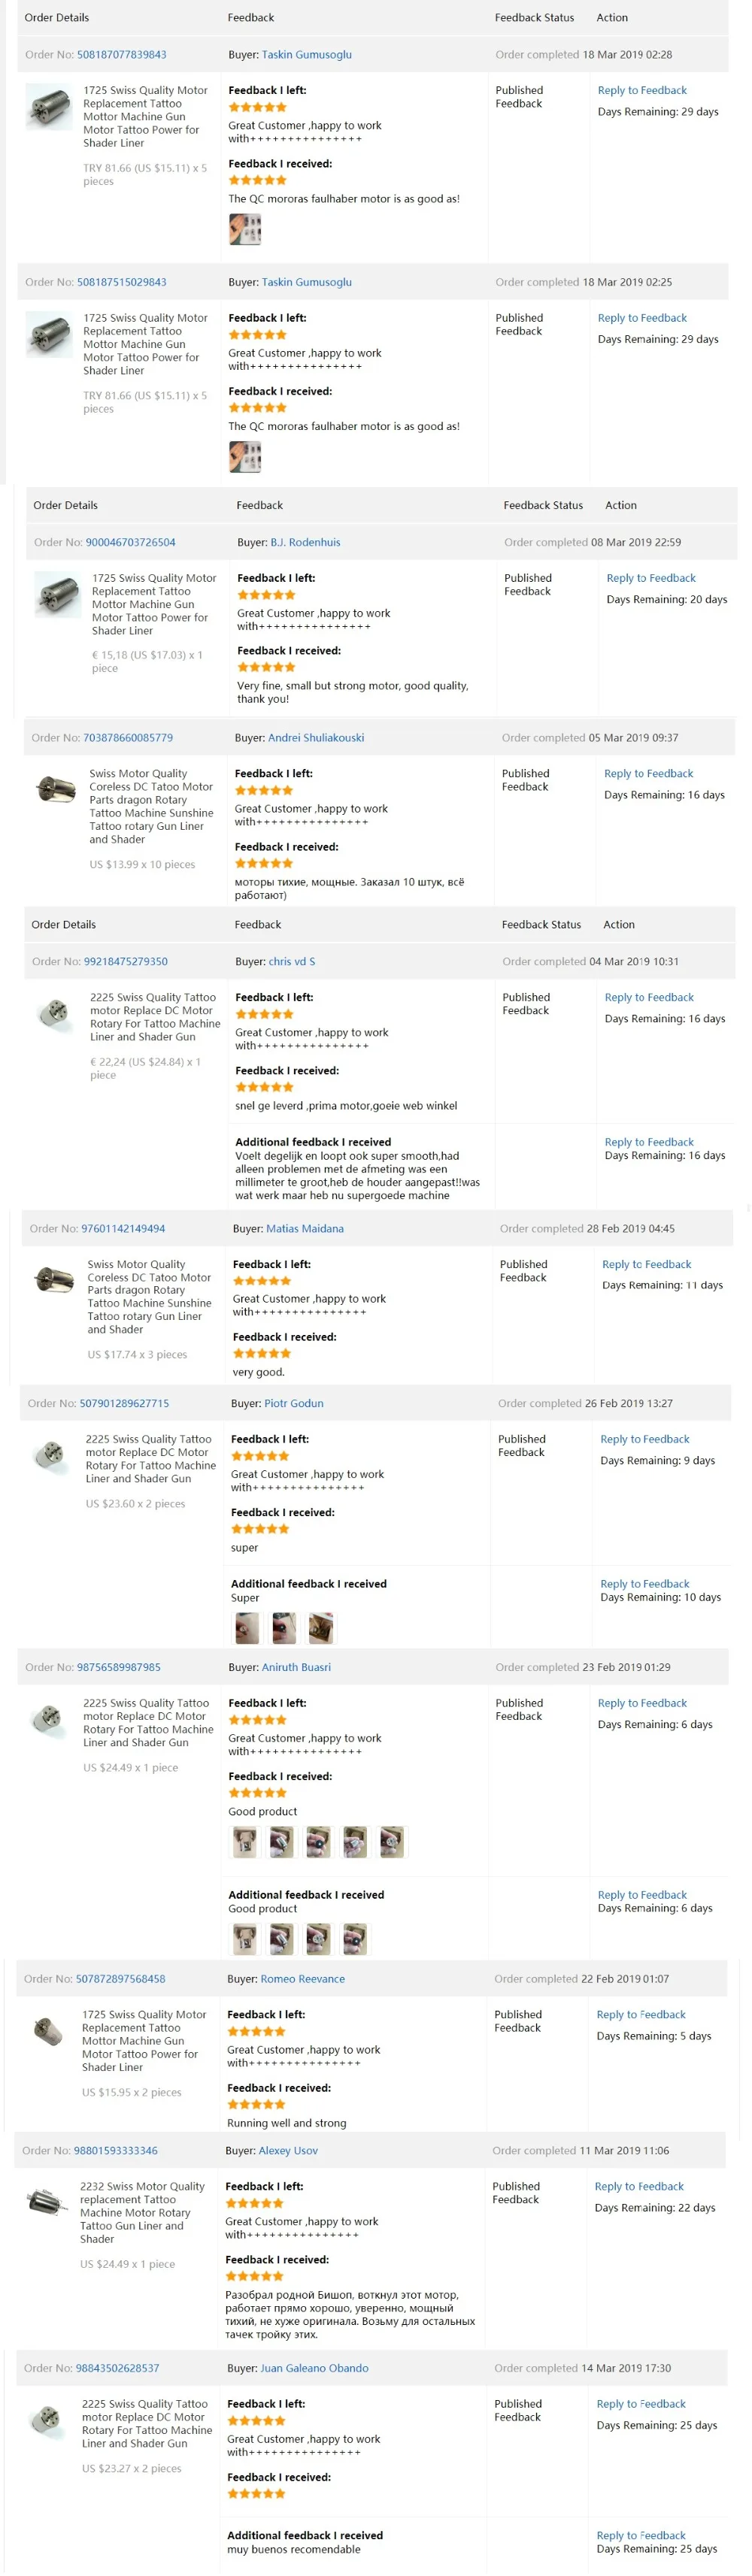
Task: Open order number 98756589987985
Action: coord(118,1667)
